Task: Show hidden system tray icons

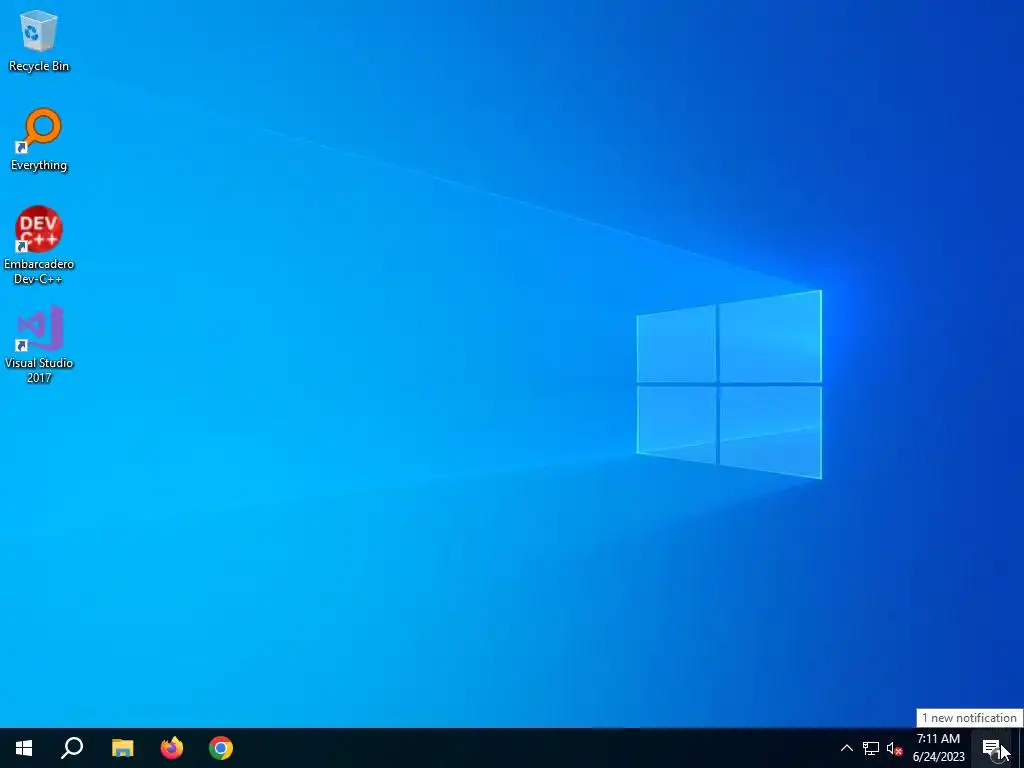Action: point(846,748)
